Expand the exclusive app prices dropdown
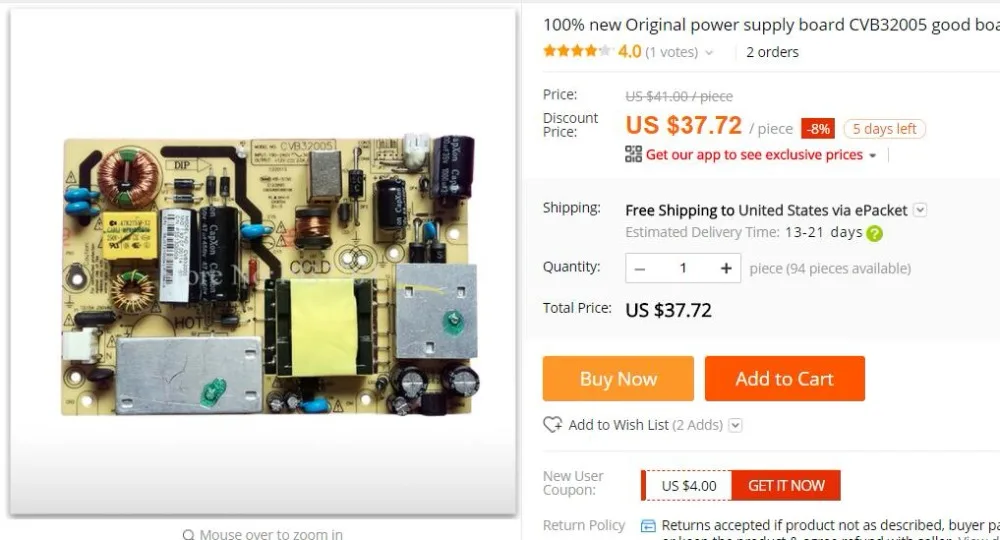 [x=873, y=156]
